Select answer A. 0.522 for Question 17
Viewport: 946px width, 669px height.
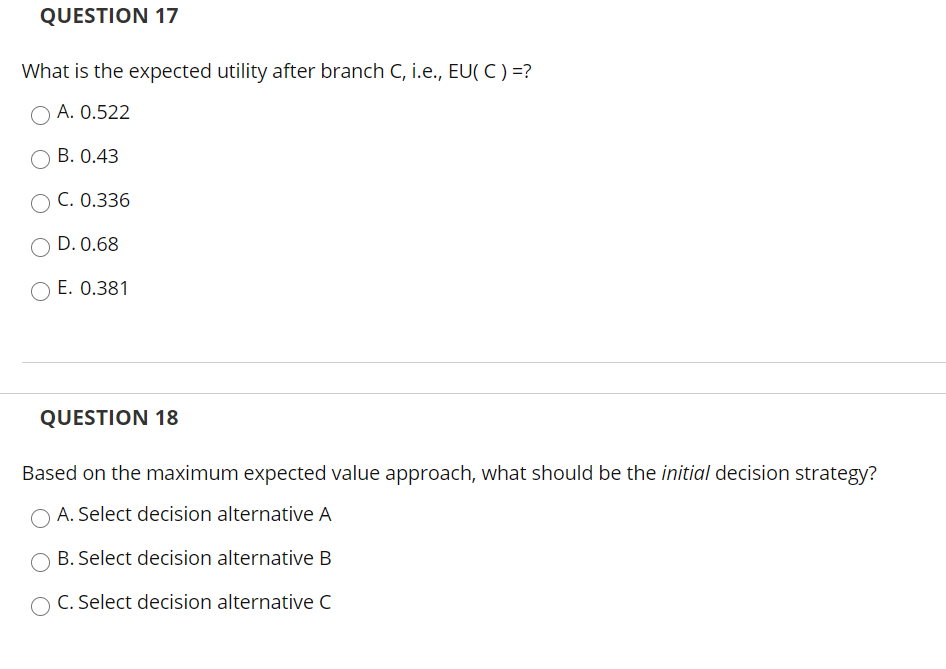[40, 115]
